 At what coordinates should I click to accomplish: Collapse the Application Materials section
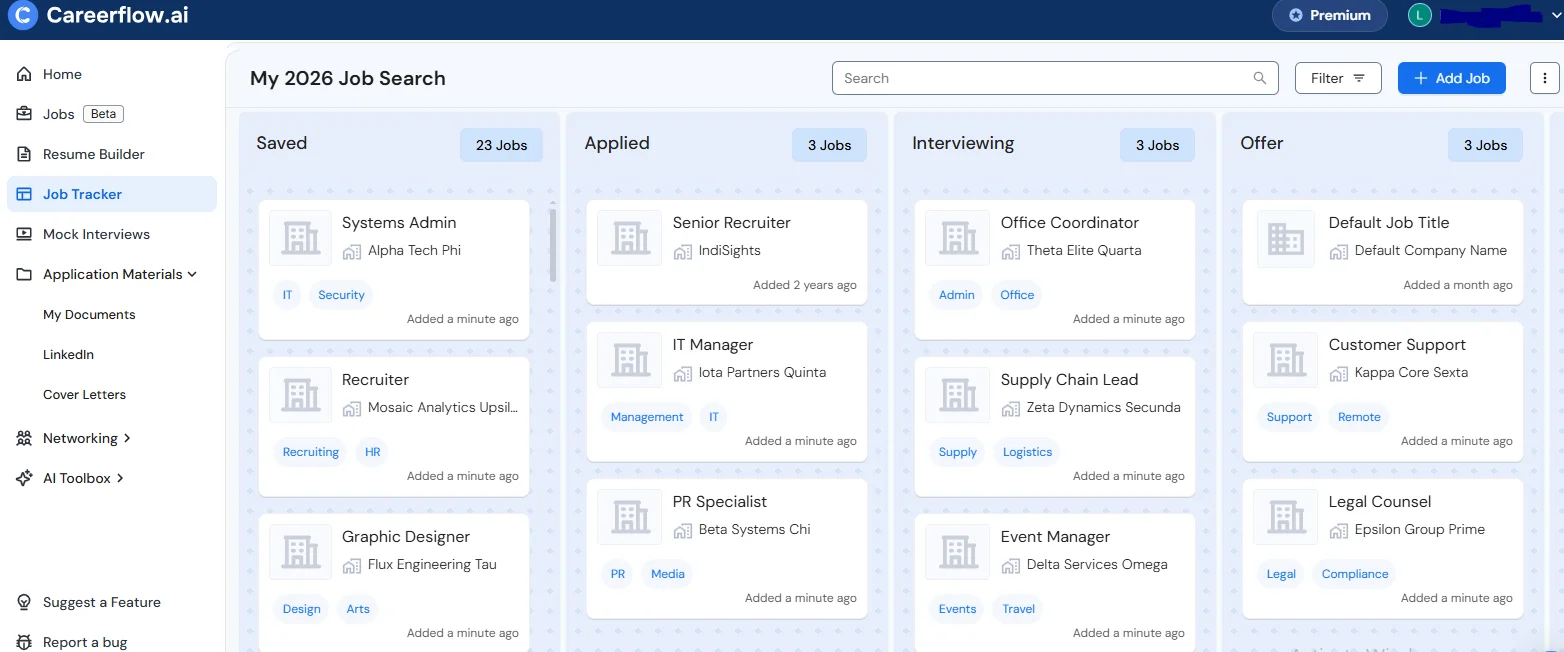pyautogui.click(x=189, y=274)
